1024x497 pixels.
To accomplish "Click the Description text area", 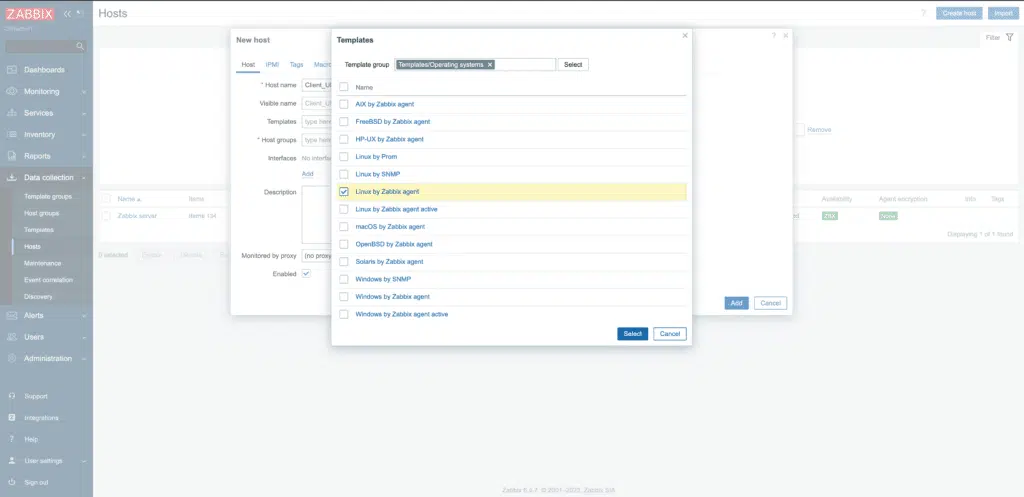I will [x=317, y=215].
